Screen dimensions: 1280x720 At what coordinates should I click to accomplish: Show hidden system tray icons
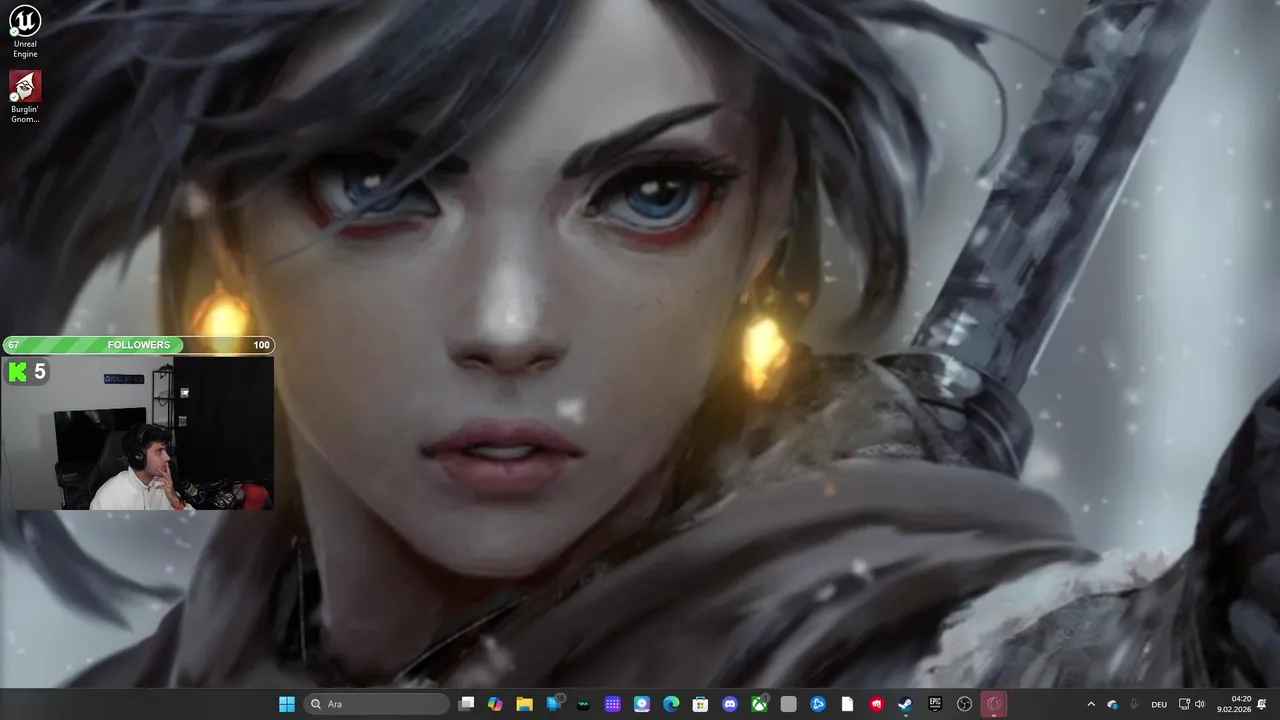[x=1091, y=704]
